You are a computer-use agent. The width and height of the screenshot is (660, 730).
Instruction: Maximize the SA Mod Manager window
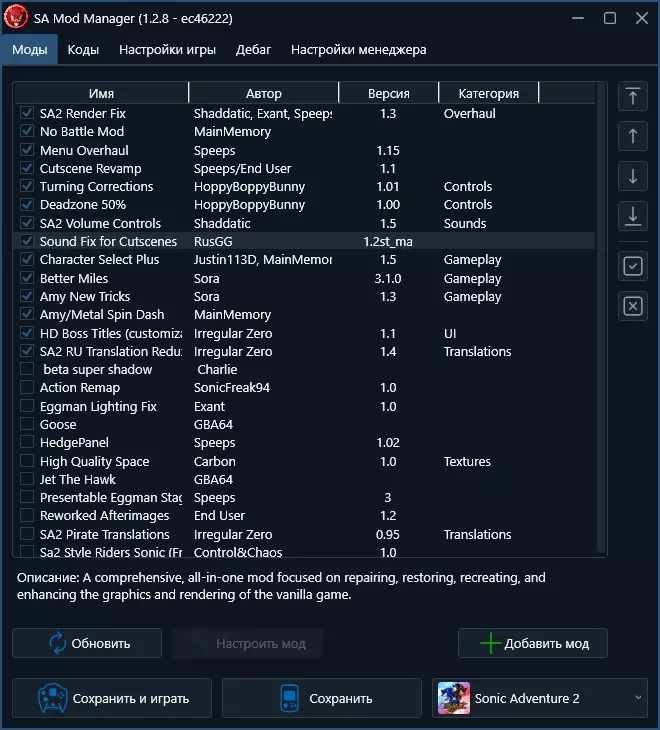tap(610, 18)
